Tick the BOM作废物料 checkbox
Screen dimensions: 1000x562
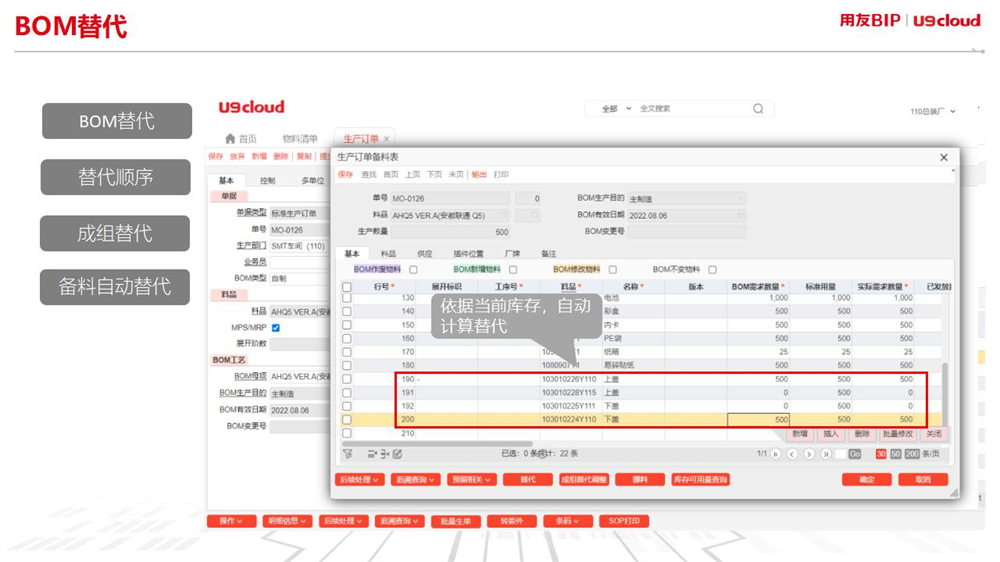[413, 270]
